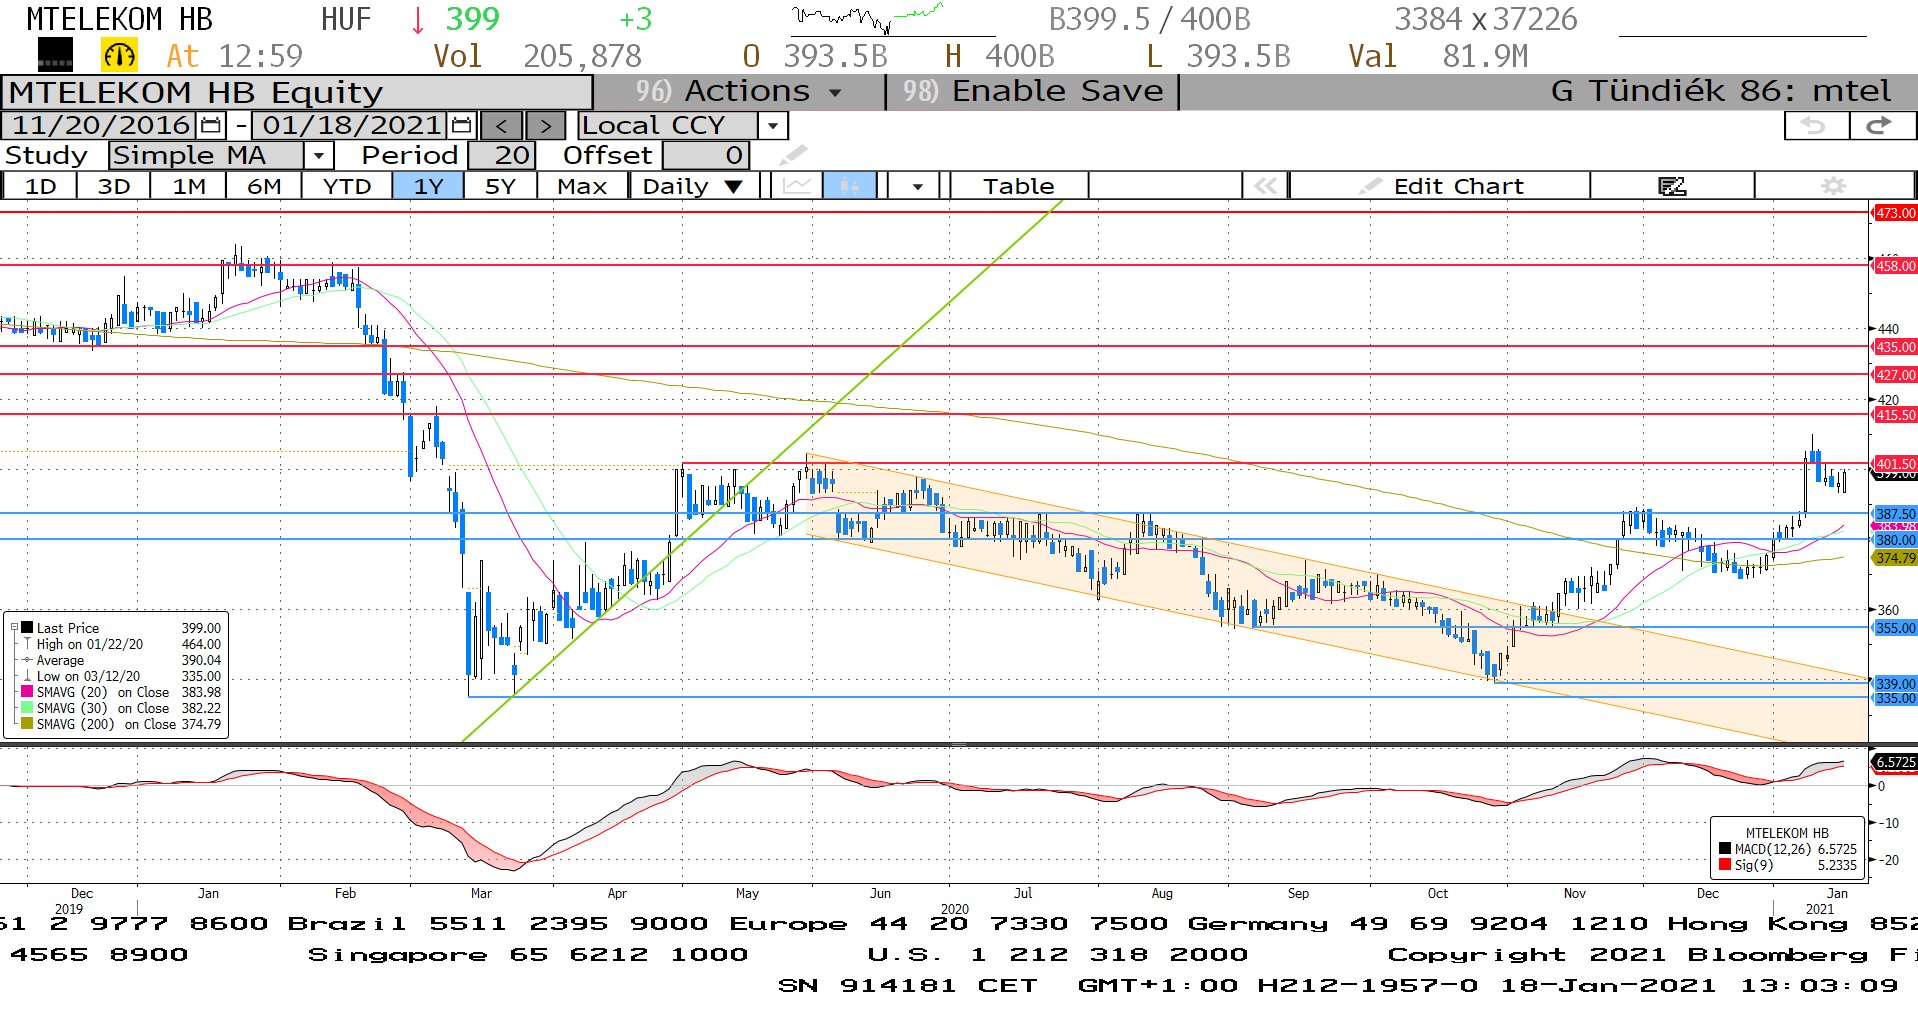Open the end date calendar picker
Viewport: 1918px width, 1025px height.
[x=461, y=125]
